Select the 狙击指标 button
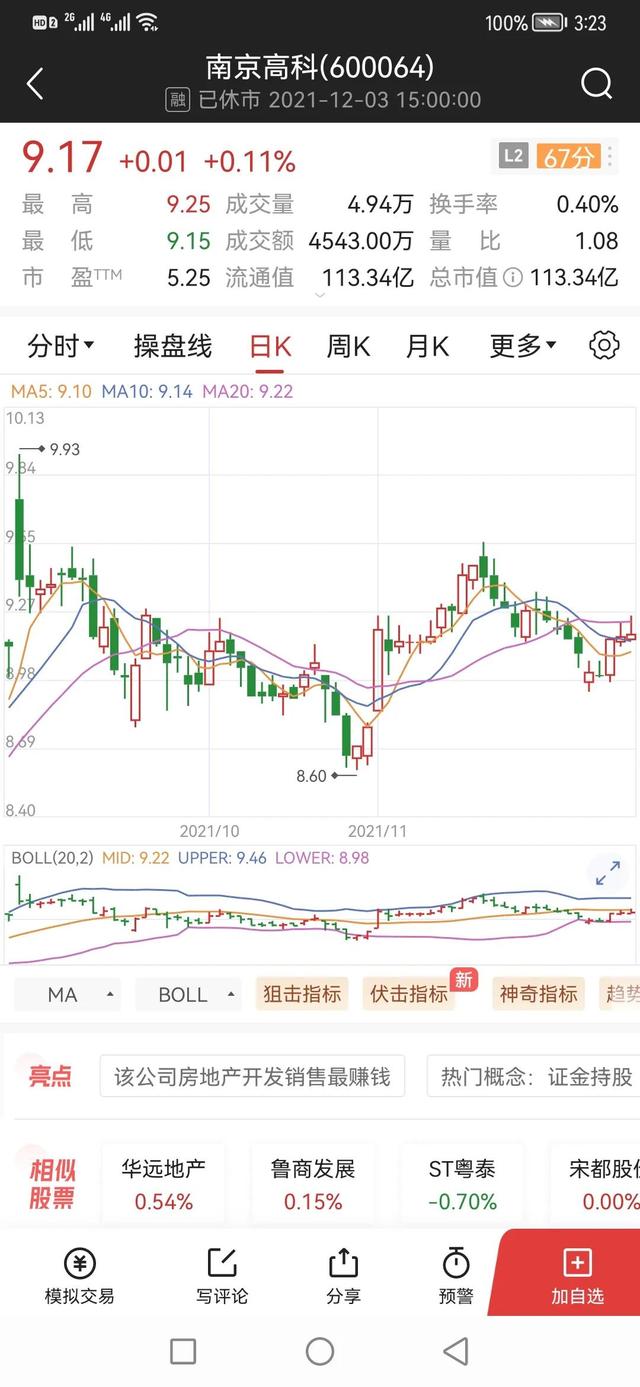This screenshot has width=640, height=1387. click(x=302, y=994)
